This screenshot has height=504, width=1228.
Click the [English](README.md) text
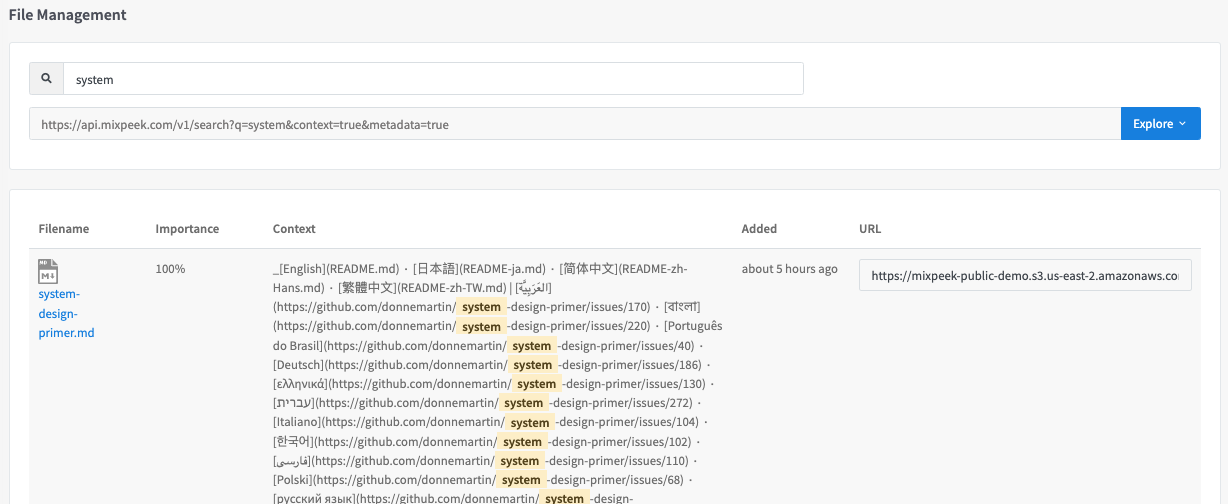338,269
